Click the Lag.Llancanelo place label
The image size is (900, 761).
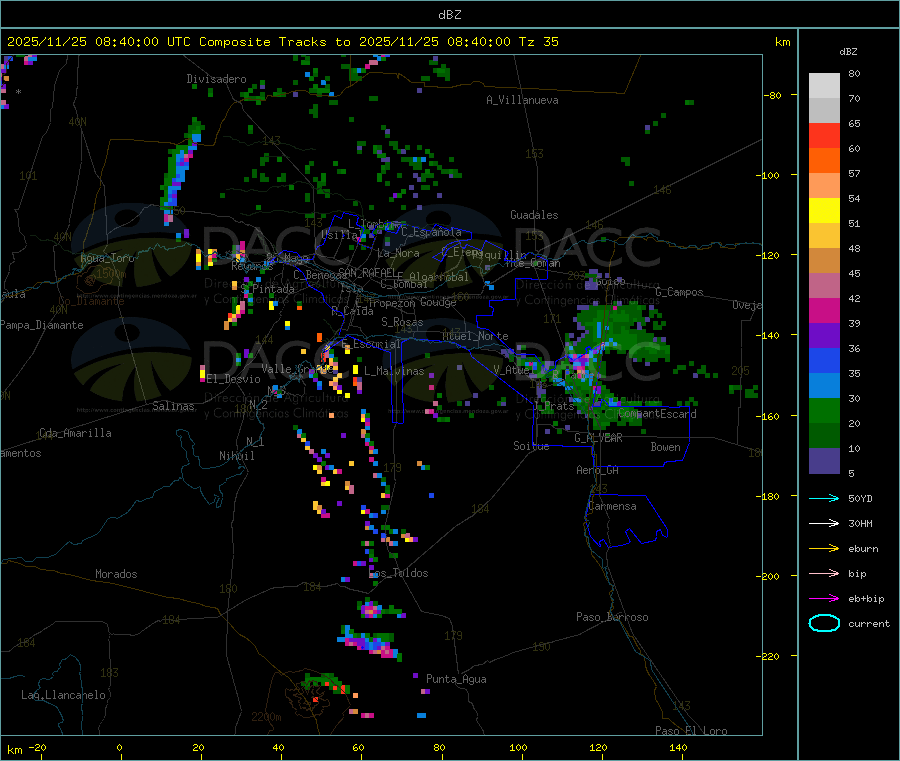click(x=63, y=695)
